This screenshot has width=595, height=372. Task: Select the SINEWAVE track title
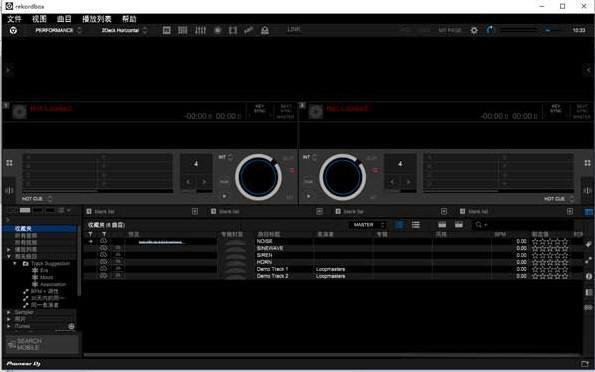pyautogui.click(x=270, y=248)
